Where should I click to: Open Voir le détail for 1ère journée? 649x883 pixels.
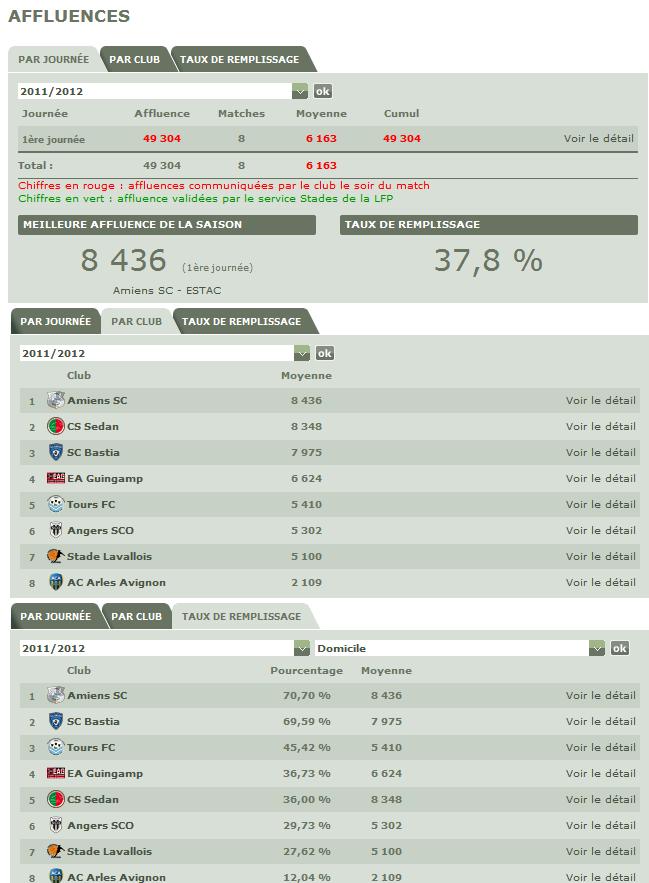tap(599, 139)
